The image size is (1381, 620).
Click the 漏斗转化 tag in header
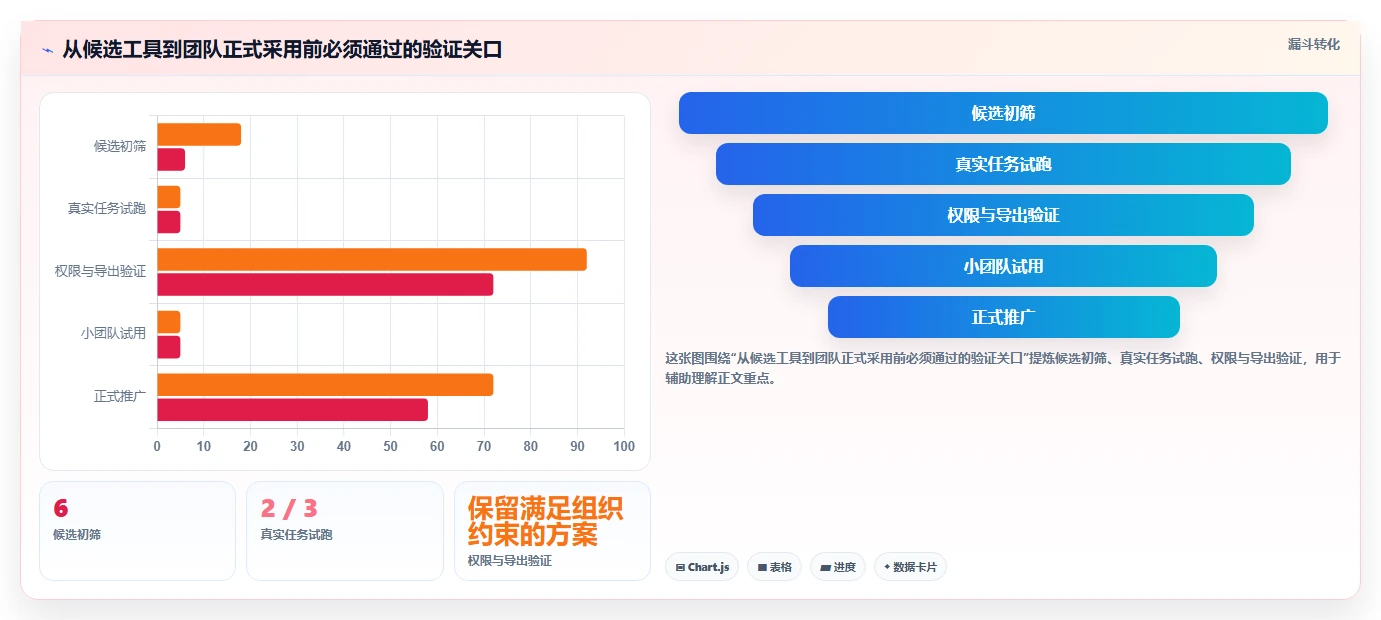[x=1313, y=44]
